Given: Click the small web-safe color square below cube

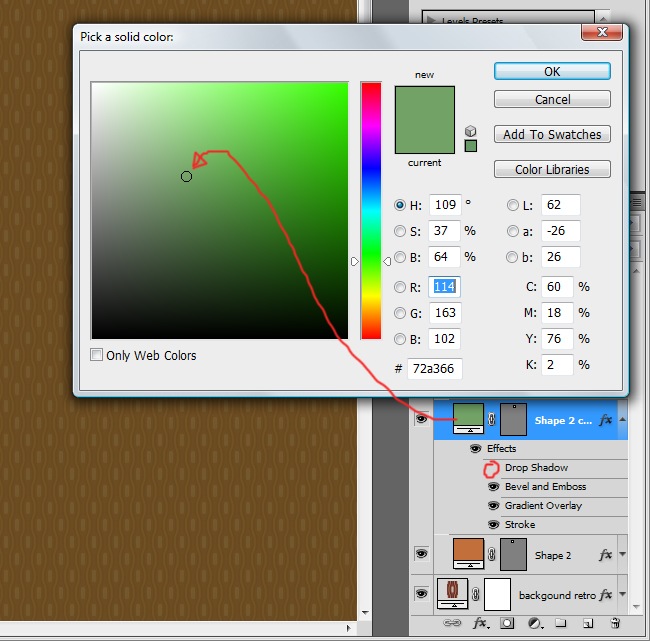Looking at the screenshot, I should coord(471,146).
